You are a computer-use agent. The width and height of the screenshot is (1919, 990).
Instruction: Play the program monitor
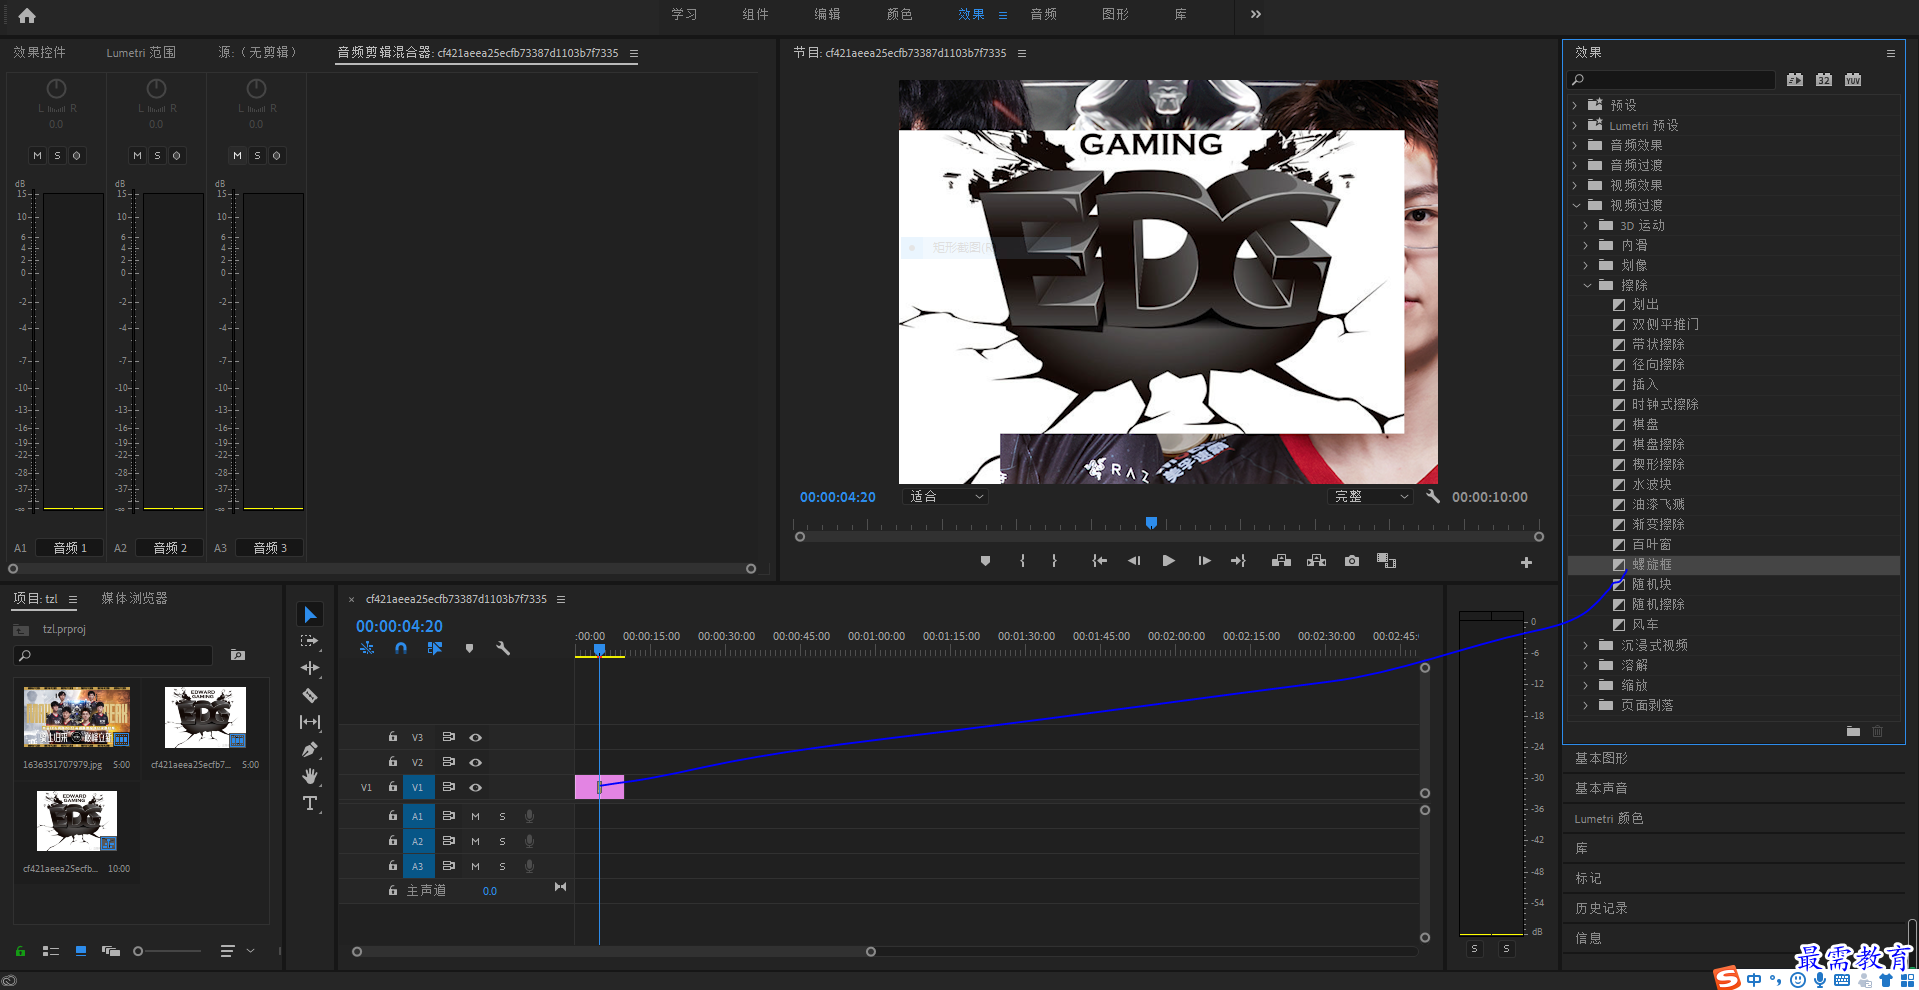pos(1168,561)
